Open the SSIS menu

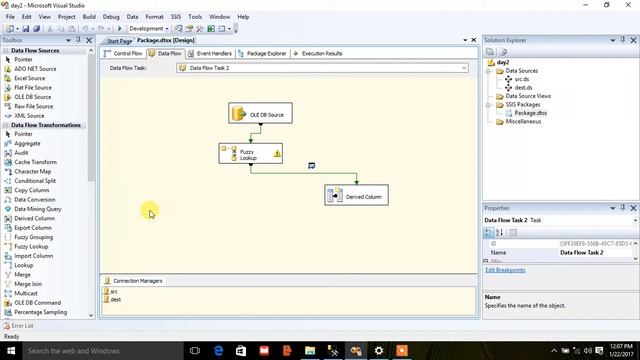[176, 17]
